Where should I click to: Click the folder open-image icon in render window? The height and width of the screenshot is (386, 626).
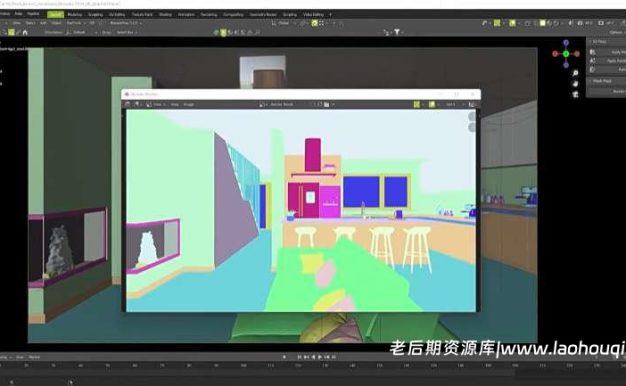[327, 104]
